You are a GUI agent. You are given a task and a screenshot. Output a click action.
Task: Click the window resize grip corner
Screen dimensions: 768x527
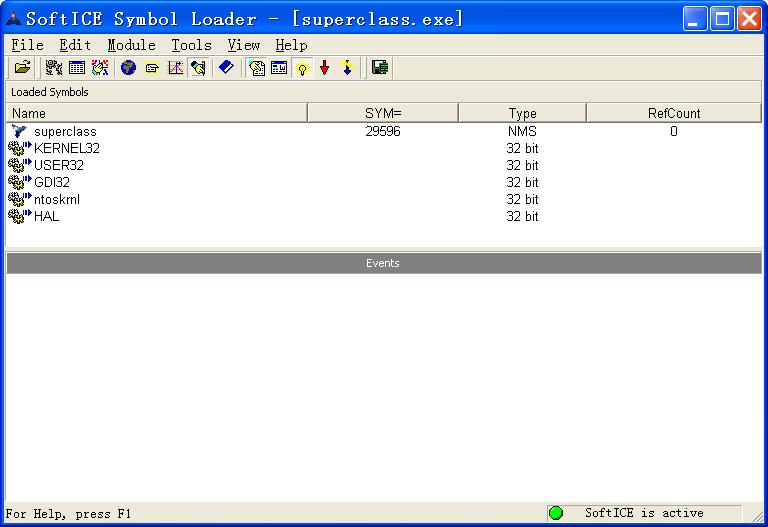pos(757,515)
